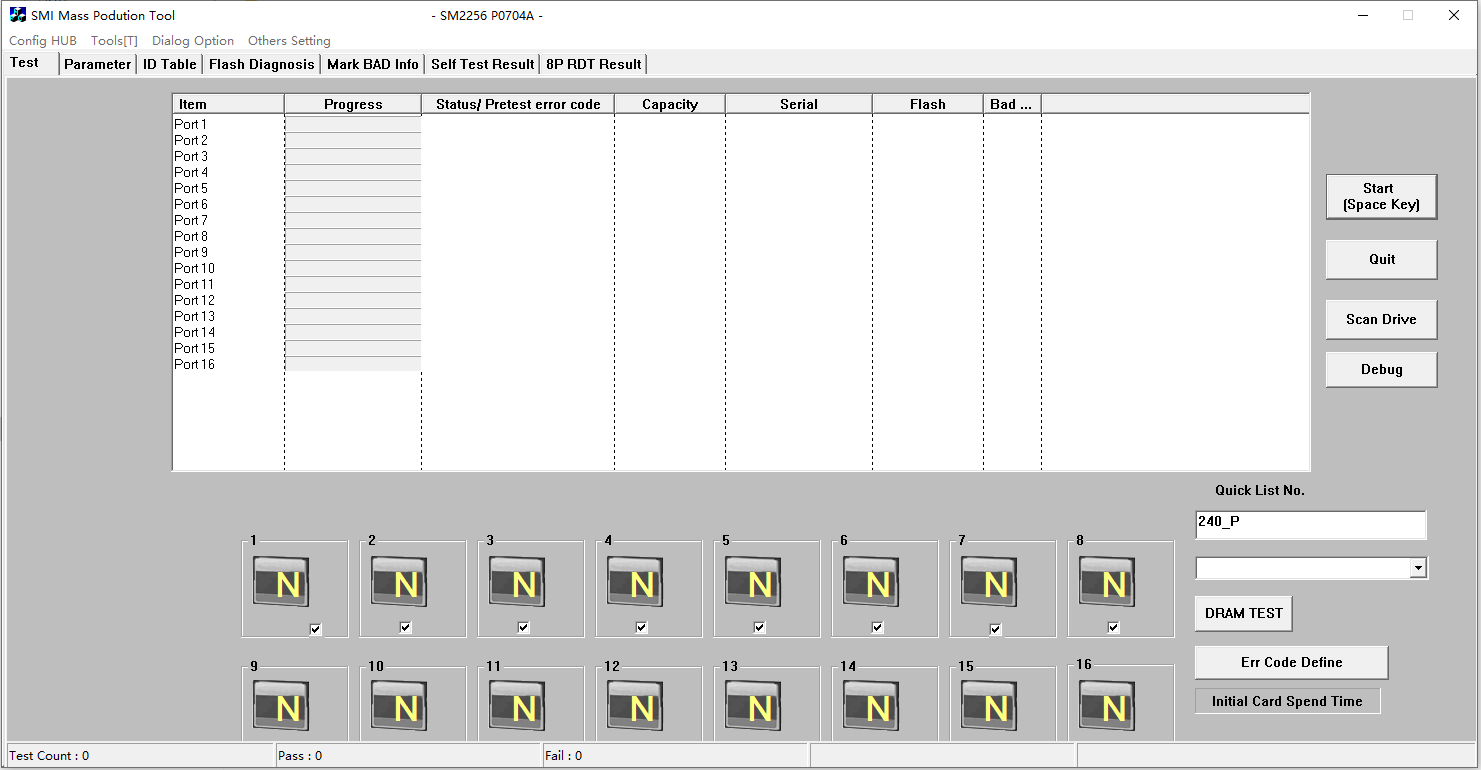This screenshot has width=1481, height=770.
Task: Click the Port 8 progress bar
Action: tap(353, 236)
